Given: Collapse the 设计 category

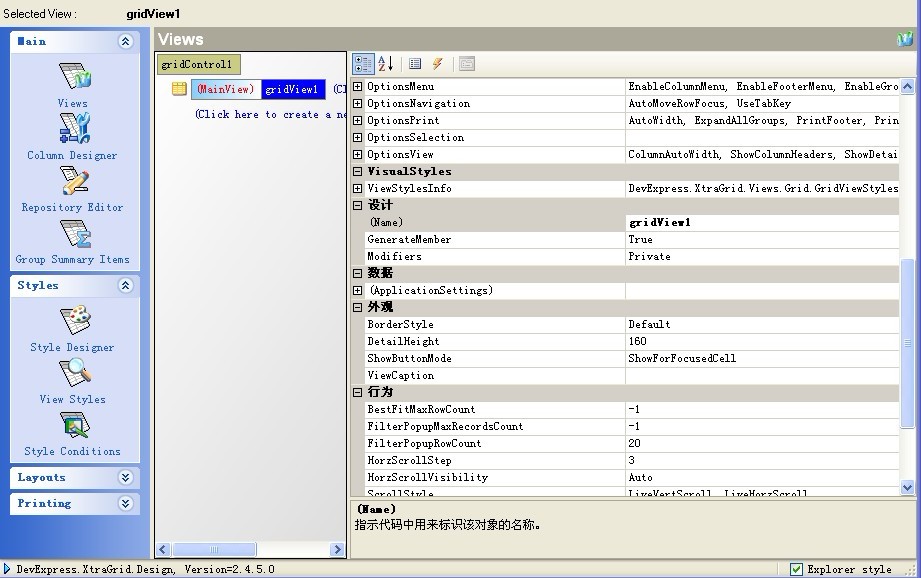Looking at the screenshot, I should pos(357,206).
